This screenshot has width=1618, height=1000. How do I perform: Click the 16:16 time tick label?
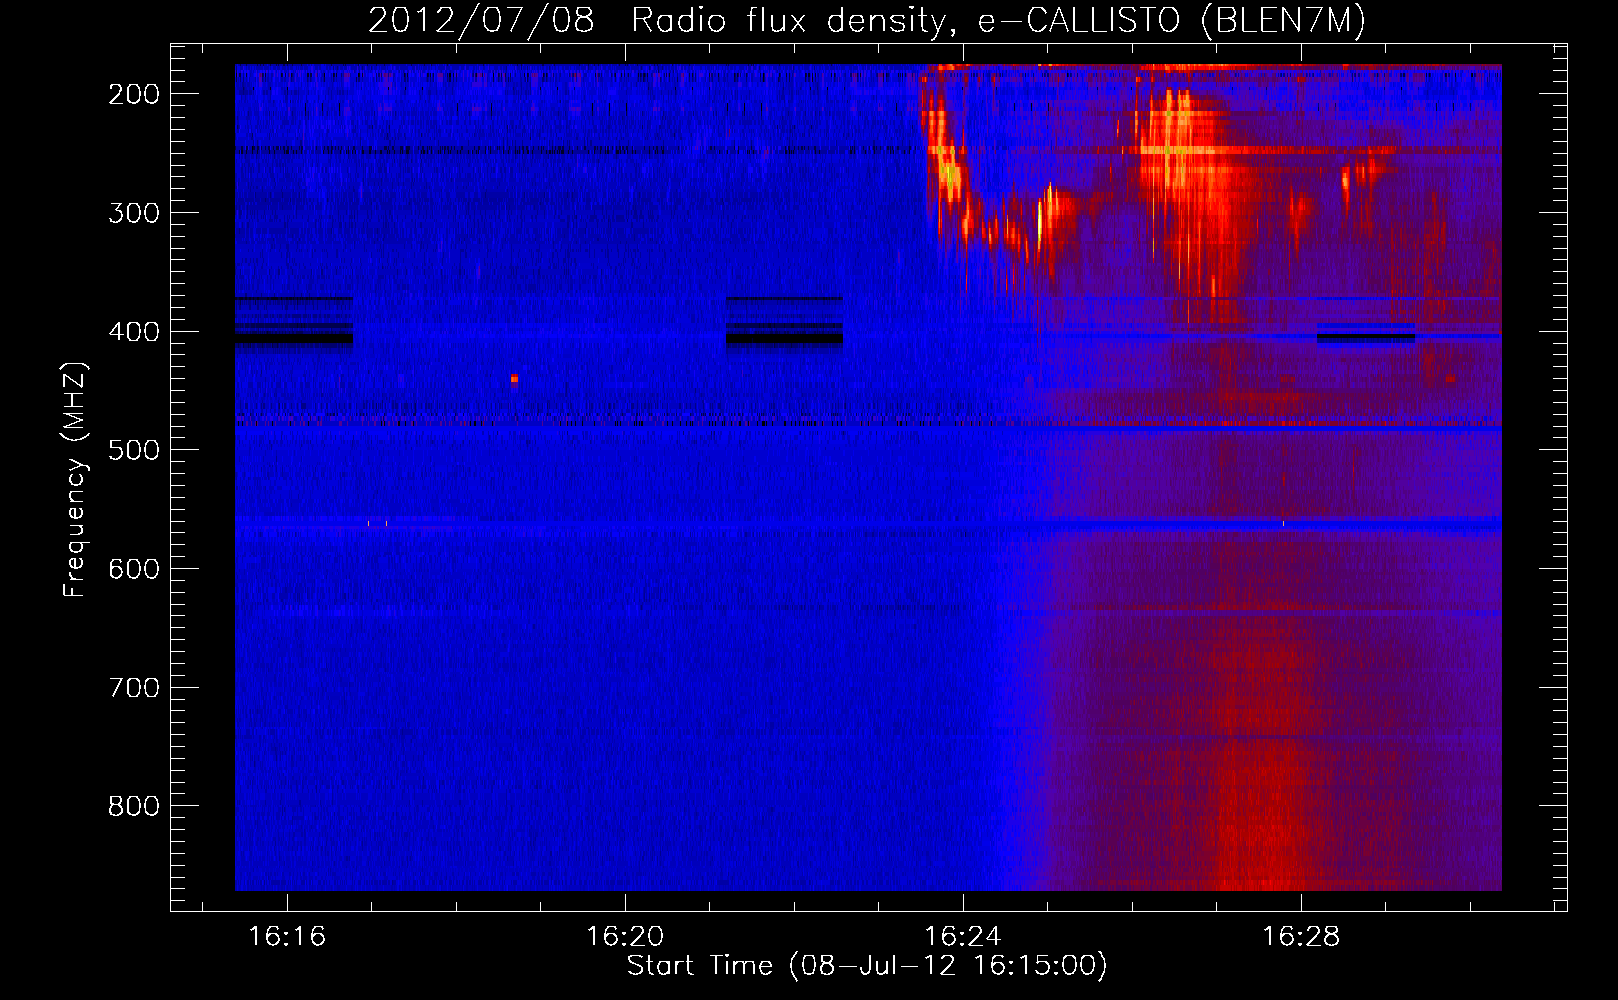(x=287, y=936)
